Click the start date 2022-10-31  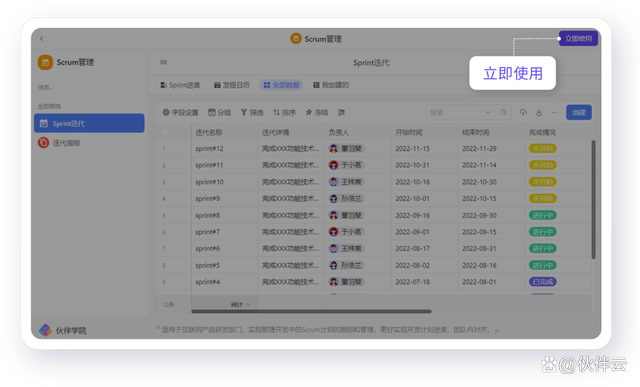click(413, 165)
